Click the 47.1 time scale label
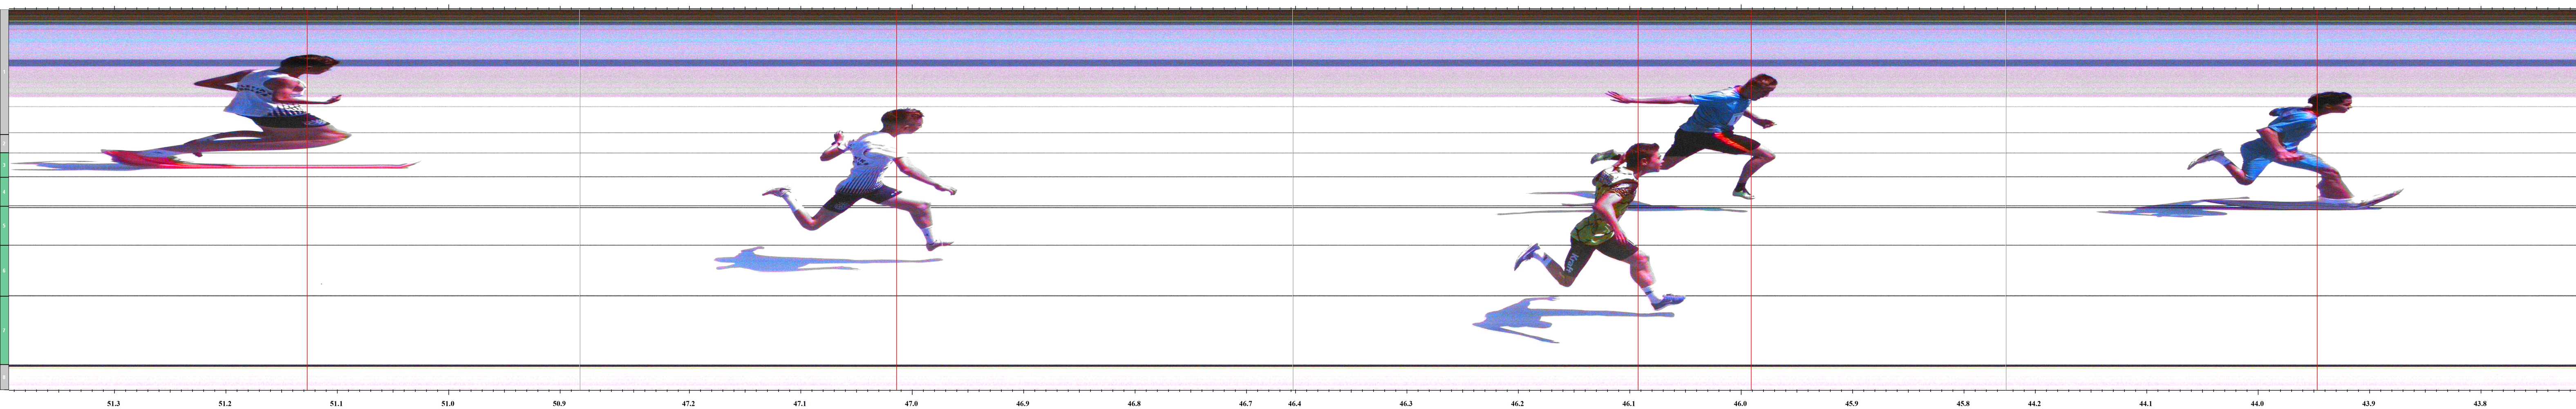 pyautogui.click(x=800, y=404)
